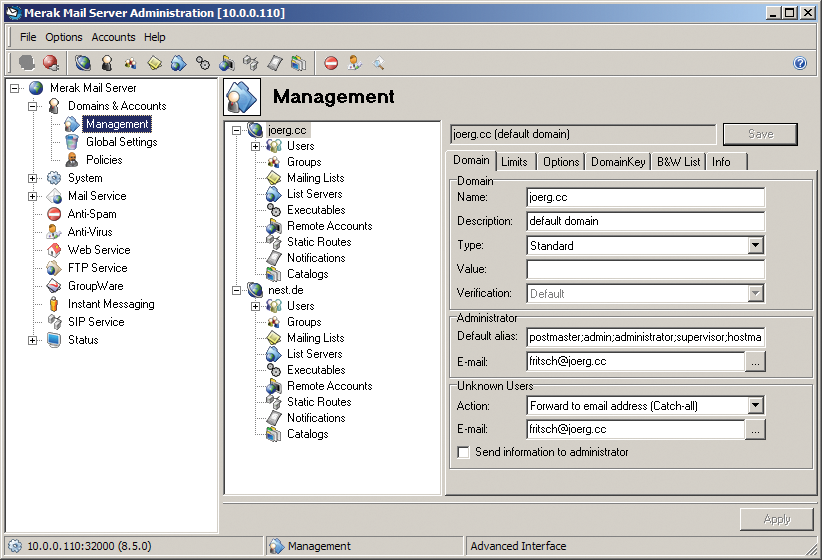Viewport: 822px width, 560px height.
Task: Click the remote accounts toolbar icon
Action: point(226,63)
